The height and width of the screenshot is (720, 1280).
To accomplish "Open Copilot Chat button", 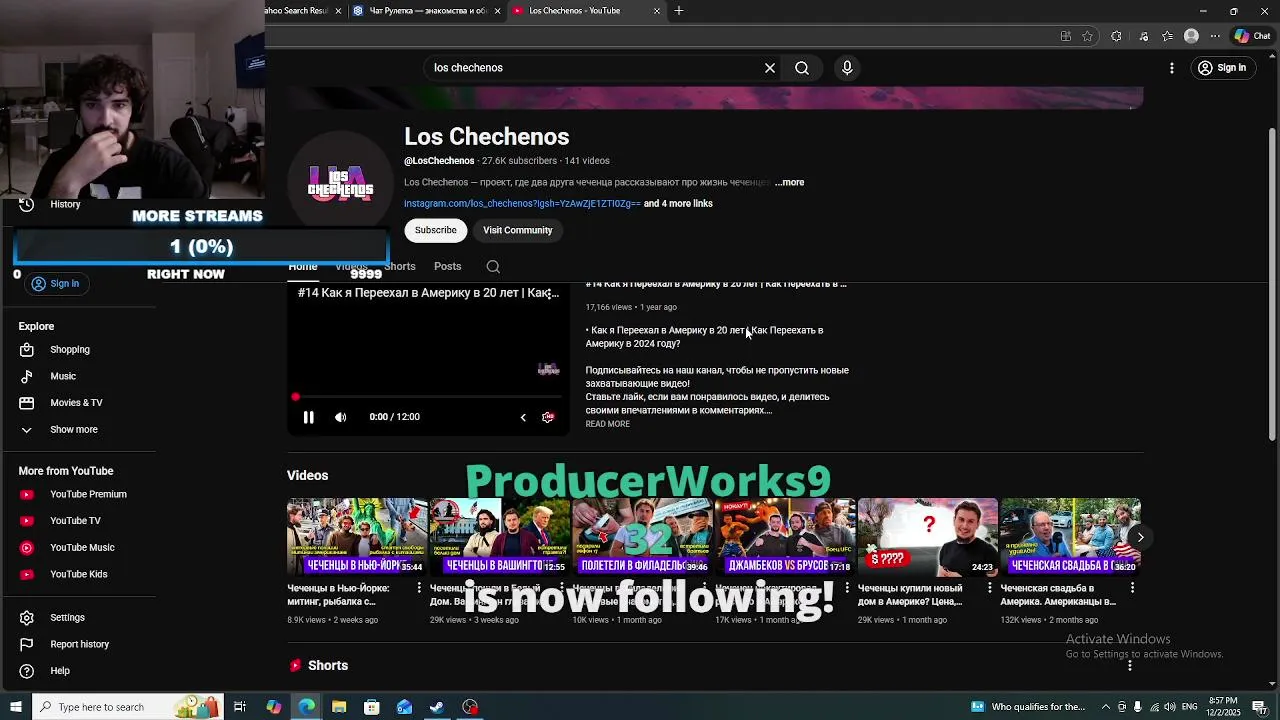I will (1253, 36).
